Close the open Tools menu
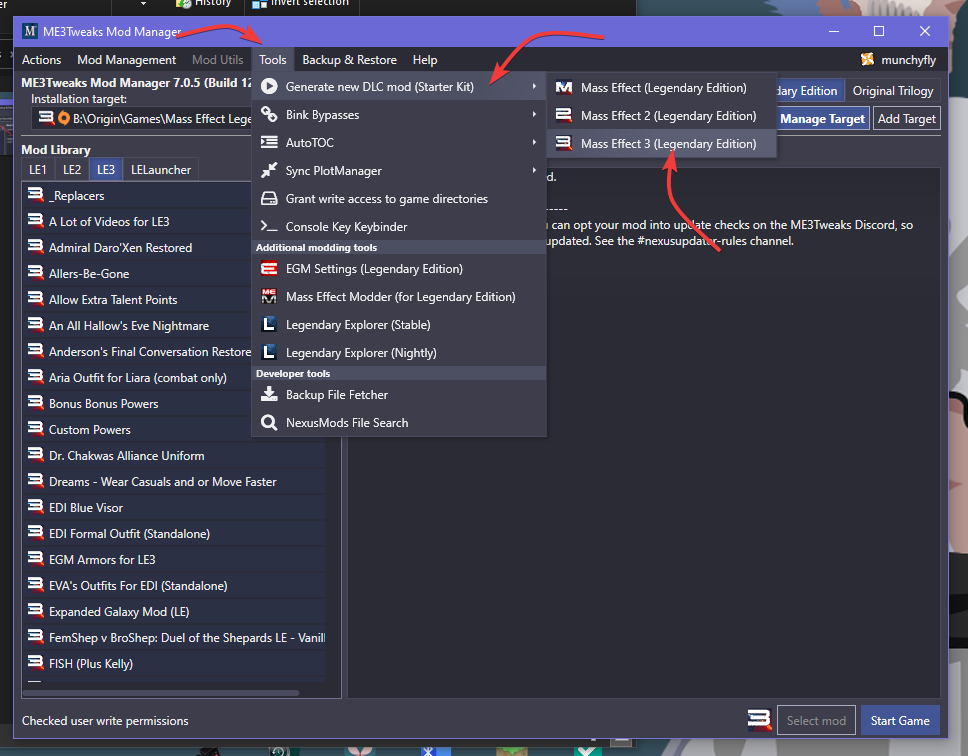Viewport: 968px width, 756px height. point(272,60)
